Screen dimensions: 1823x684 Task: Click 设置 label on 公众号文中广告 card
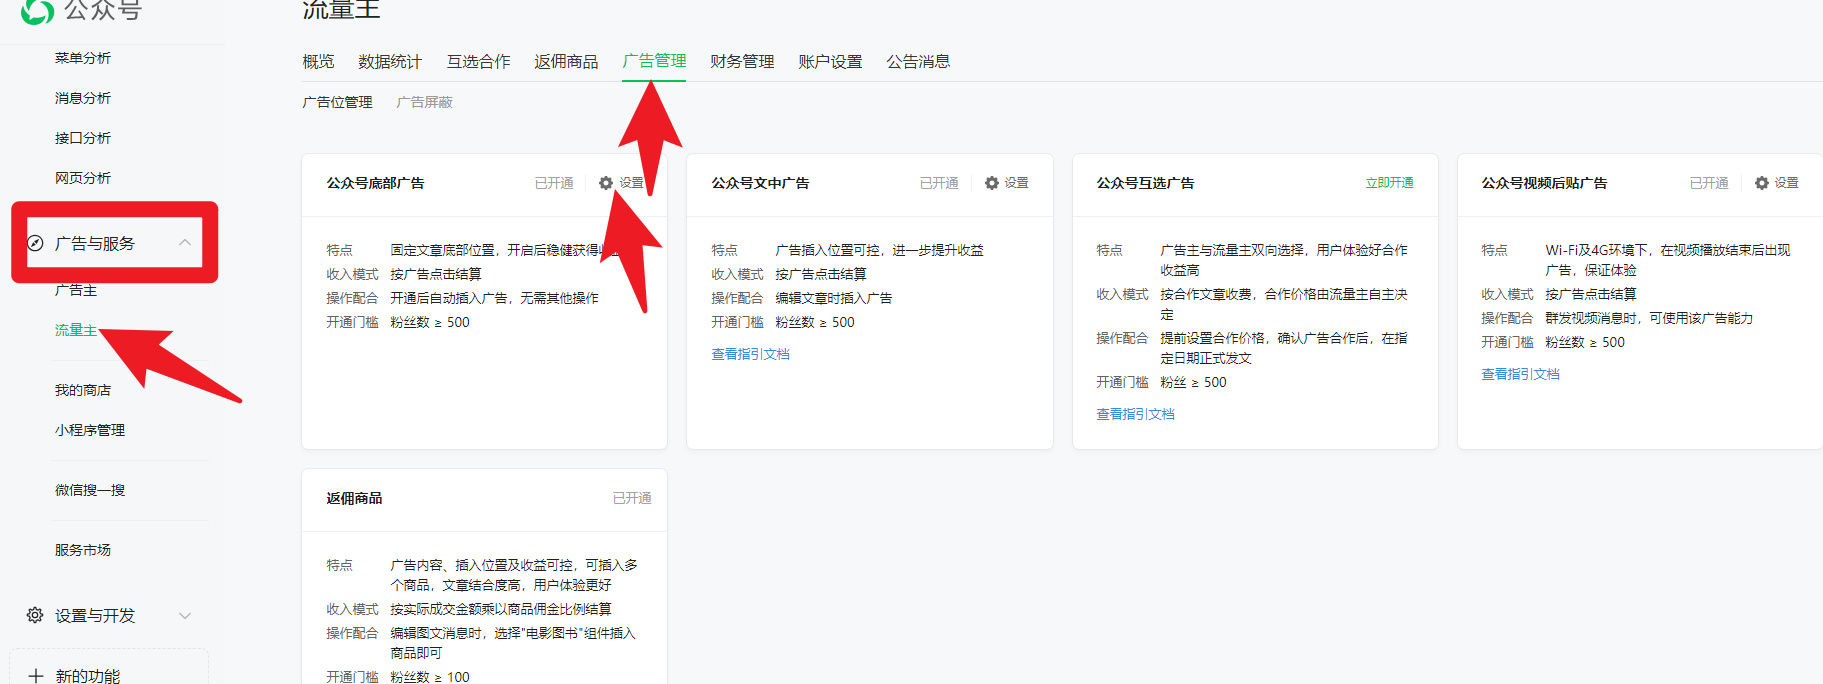tap(1017, 183)
